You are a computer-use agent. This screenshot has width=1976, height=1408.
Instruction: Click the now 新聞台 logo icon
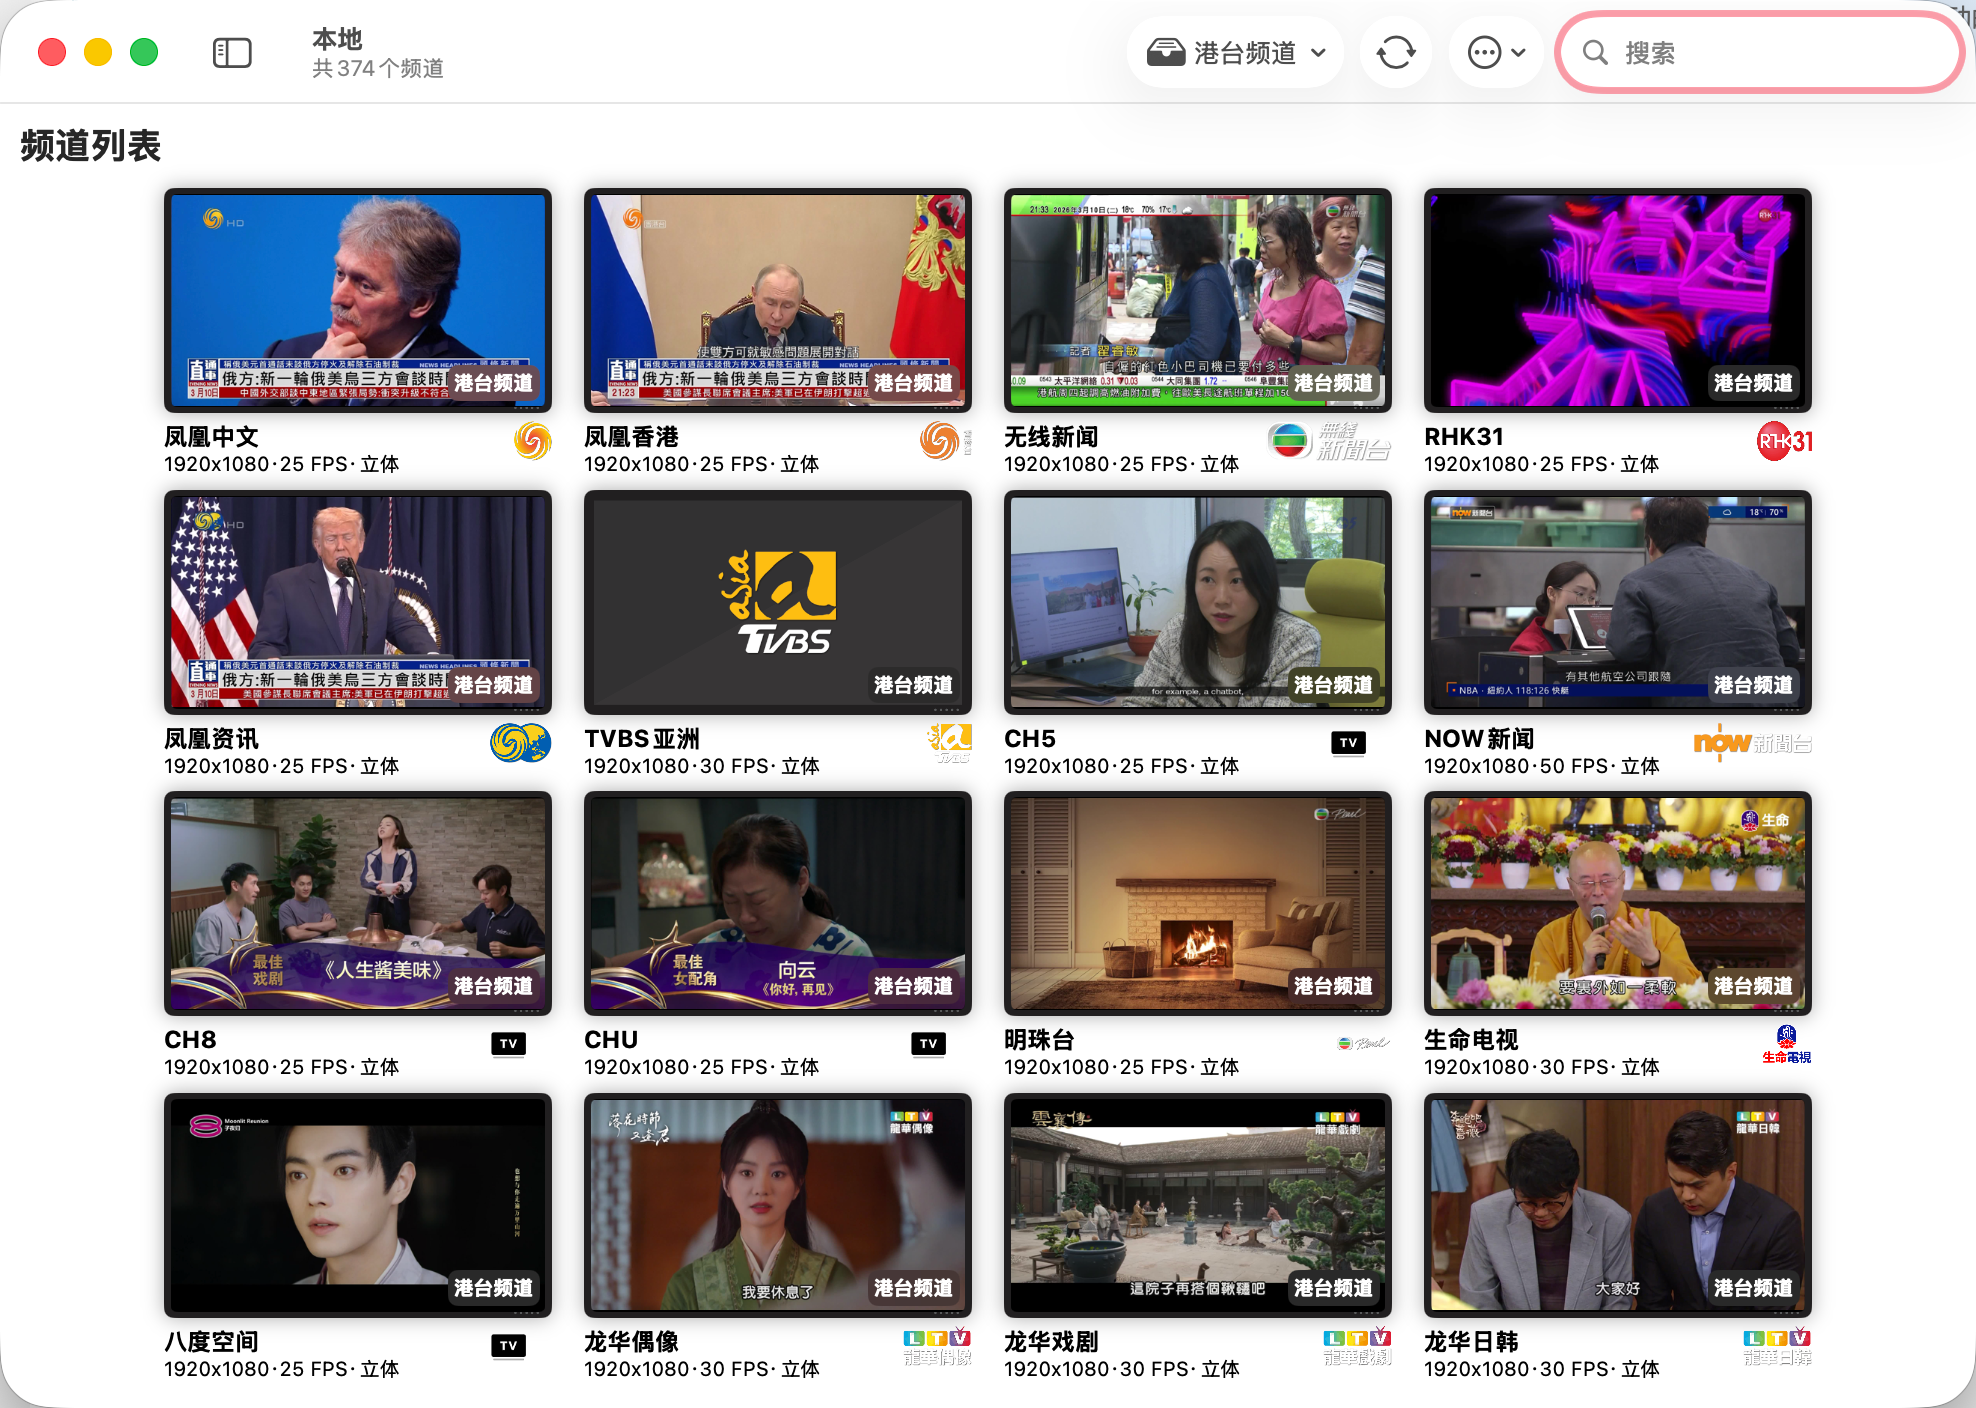point(1752,743)
